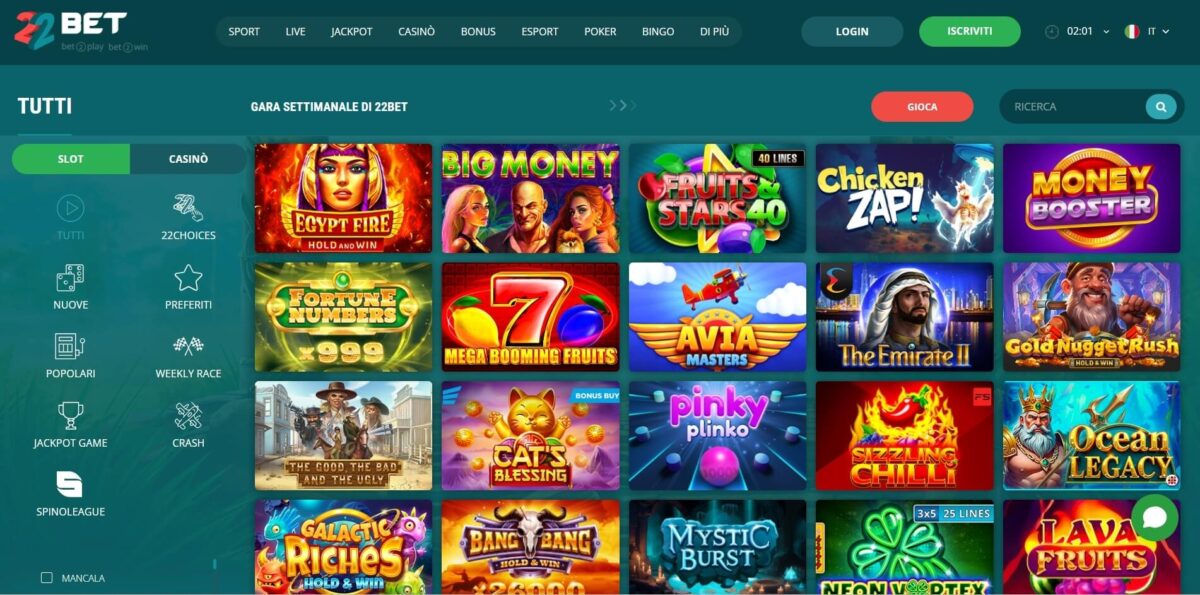Click the green Iscriviti button

pos(970,31)
